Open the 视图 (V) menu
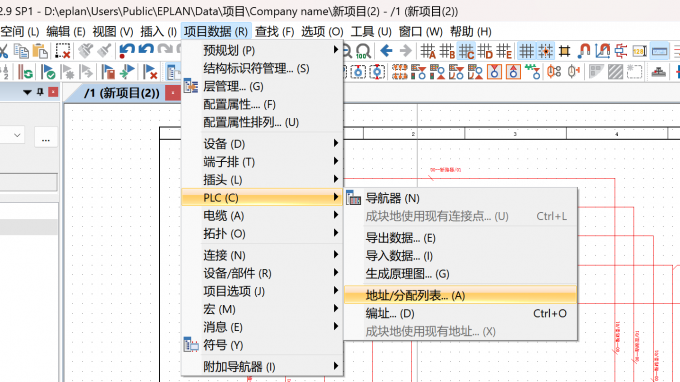This screenshot has width=680, height=382. tap(113, 31)
